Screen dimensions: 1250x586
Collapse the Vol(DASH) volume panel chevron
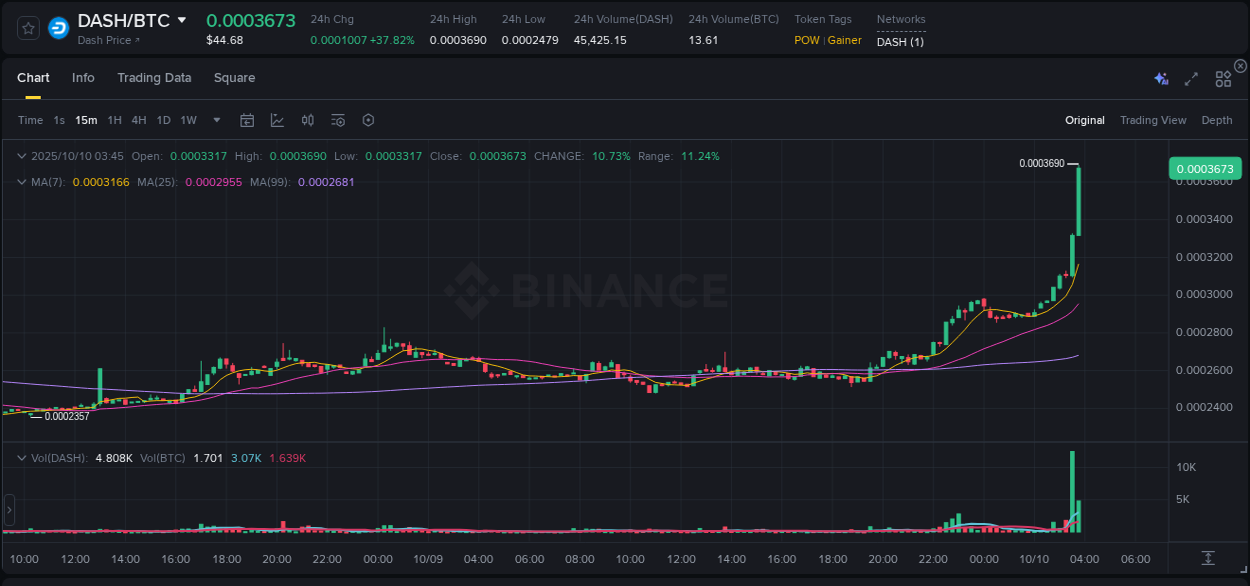(21, 457)
